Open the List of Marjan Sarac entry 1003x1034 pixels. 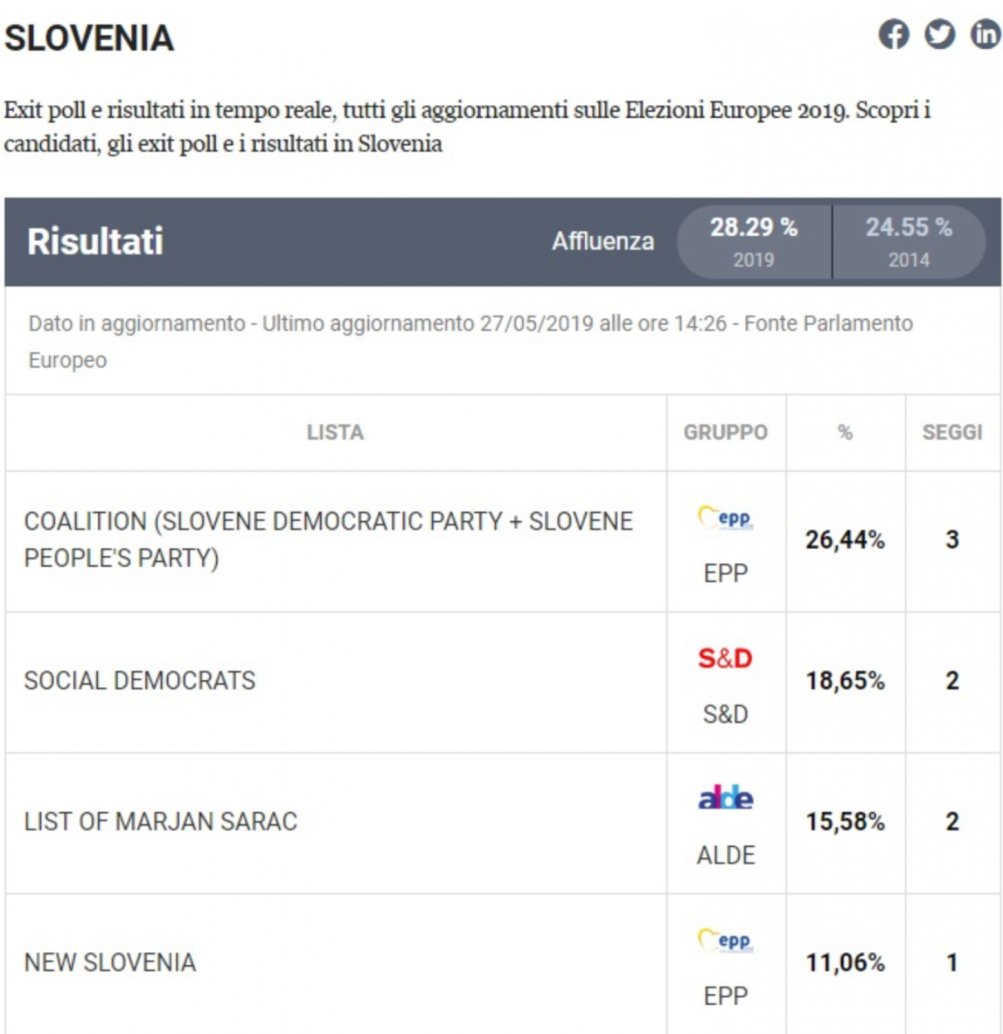(x=160, y=822)
